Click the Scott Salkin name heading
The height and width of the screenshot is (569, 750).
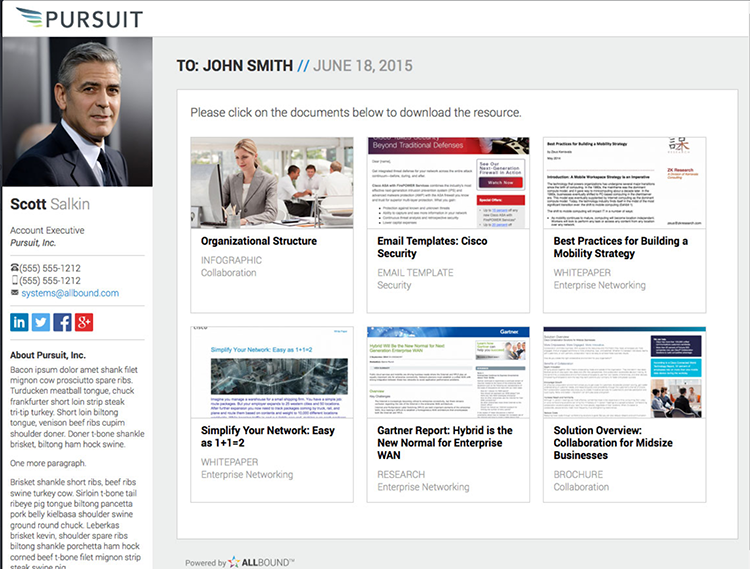pos(50,204)
